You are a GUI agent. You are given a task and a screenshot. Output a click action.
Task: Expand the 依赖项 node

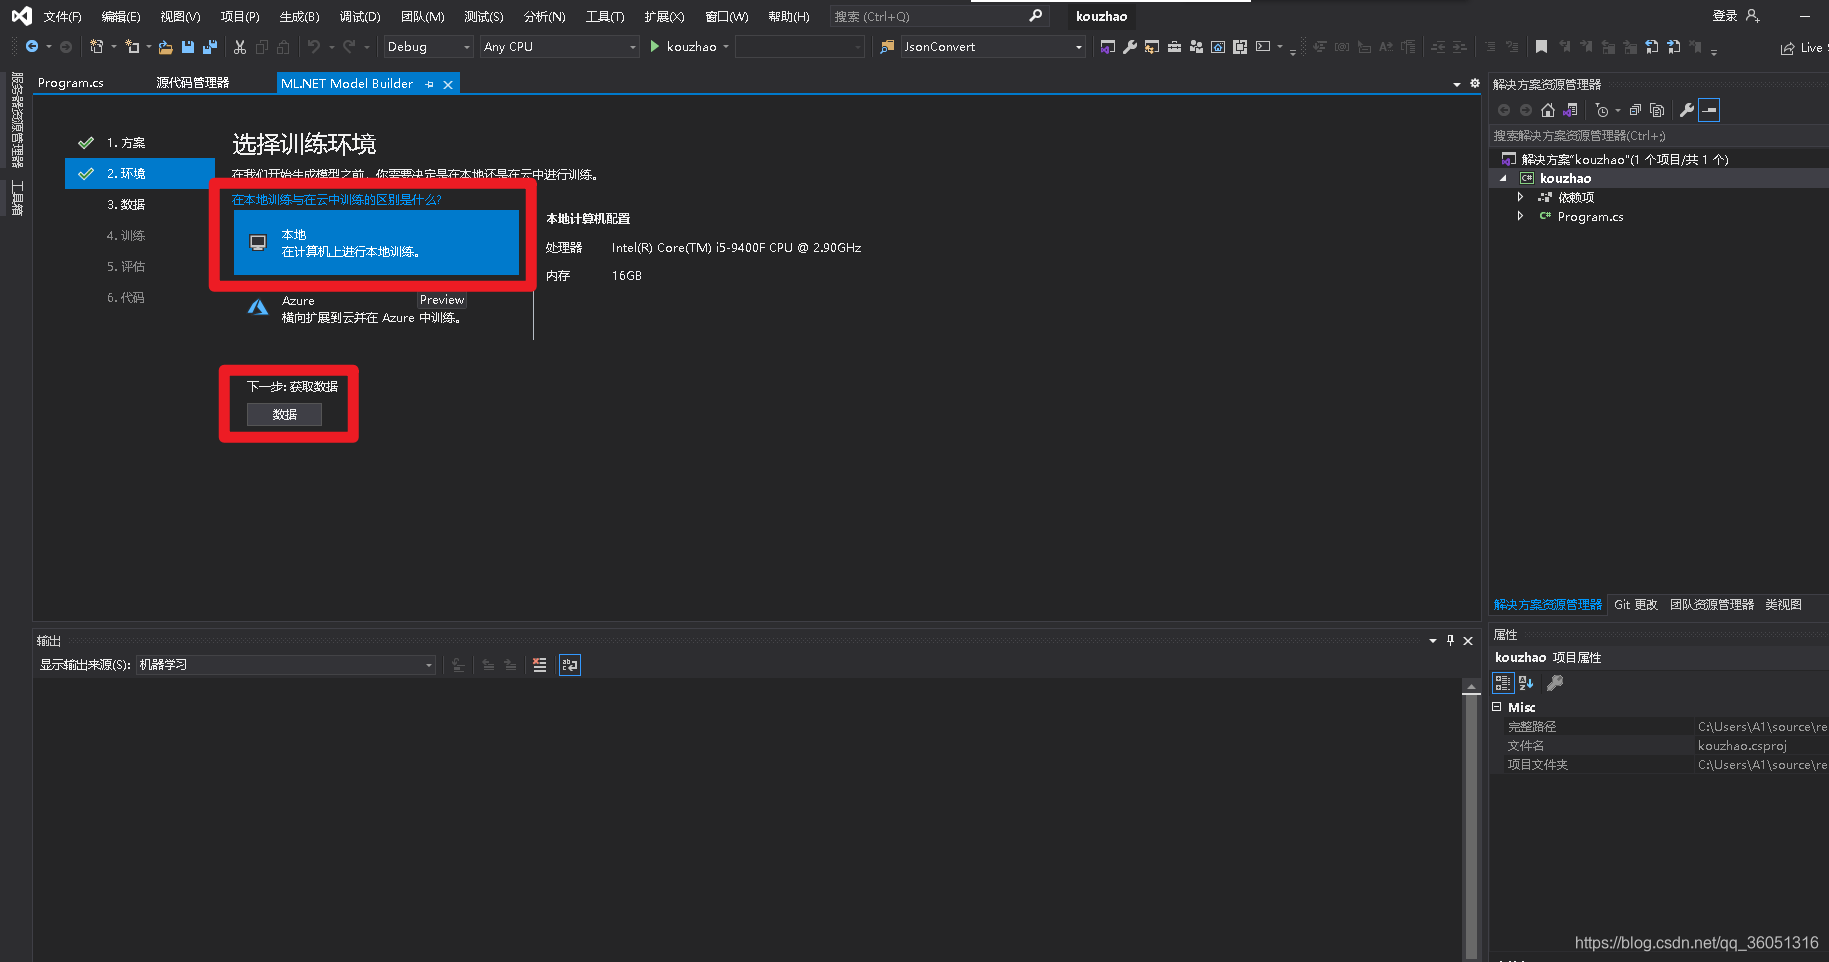1520,197
